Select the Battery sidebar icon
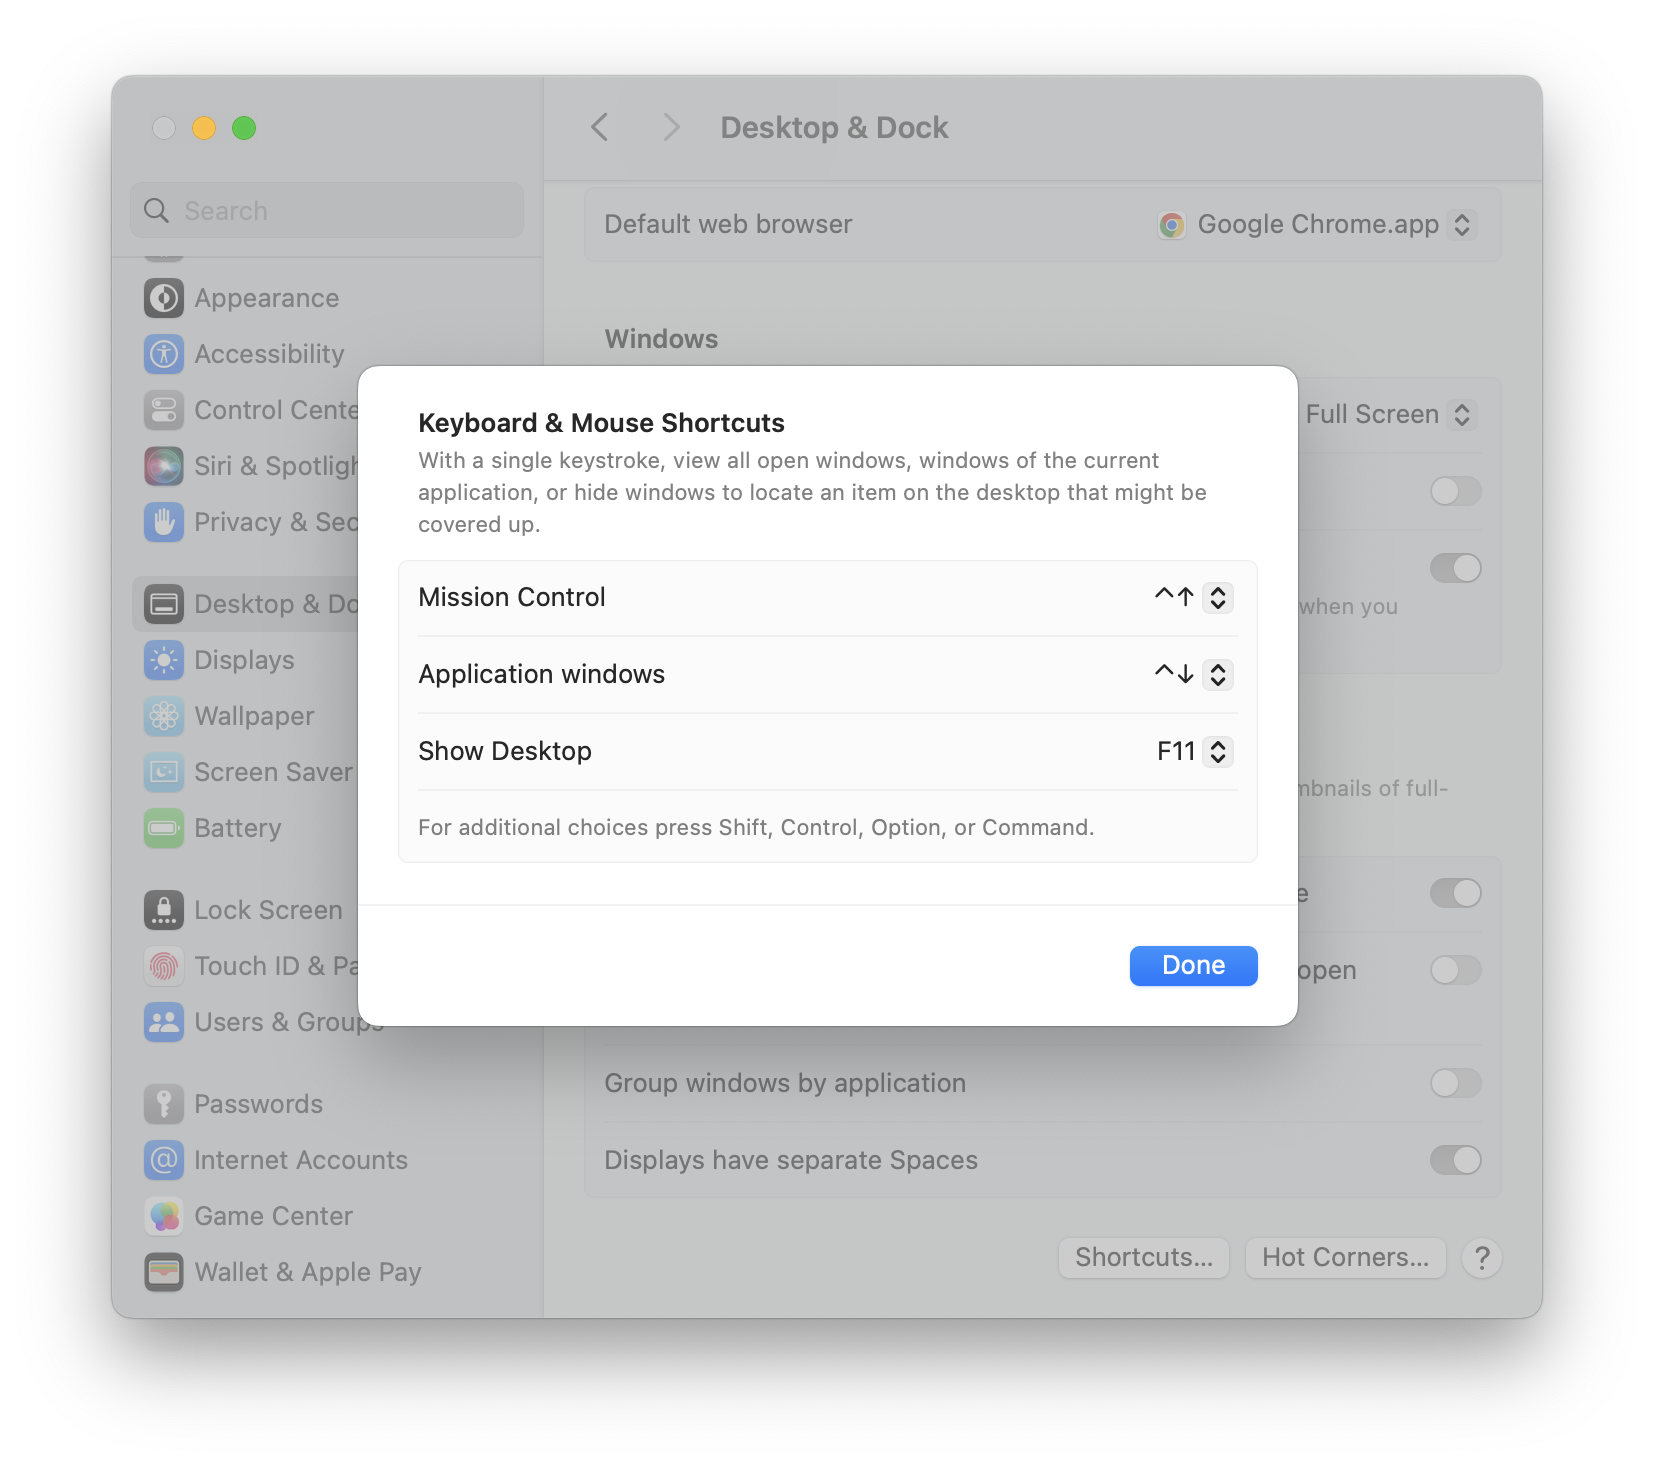The width and height of the screenshot is (1654, 1466). 164,828
